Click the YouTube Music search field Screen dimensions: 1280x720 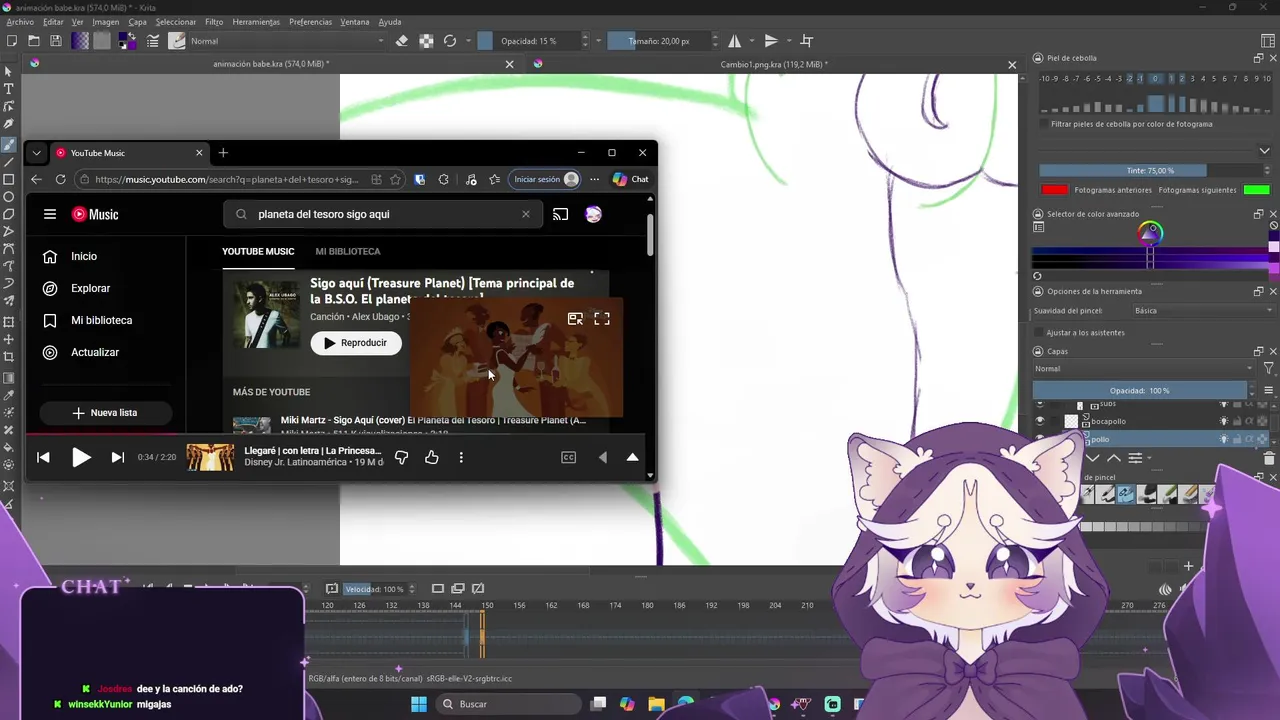(382, 214)
